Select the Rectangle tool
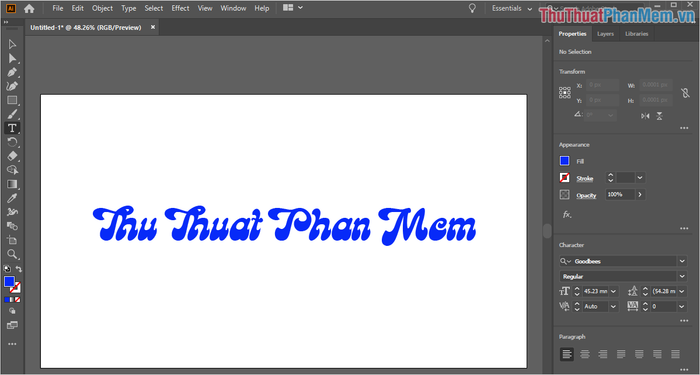Viewport: 700px width, 375px height. (12, 100)
